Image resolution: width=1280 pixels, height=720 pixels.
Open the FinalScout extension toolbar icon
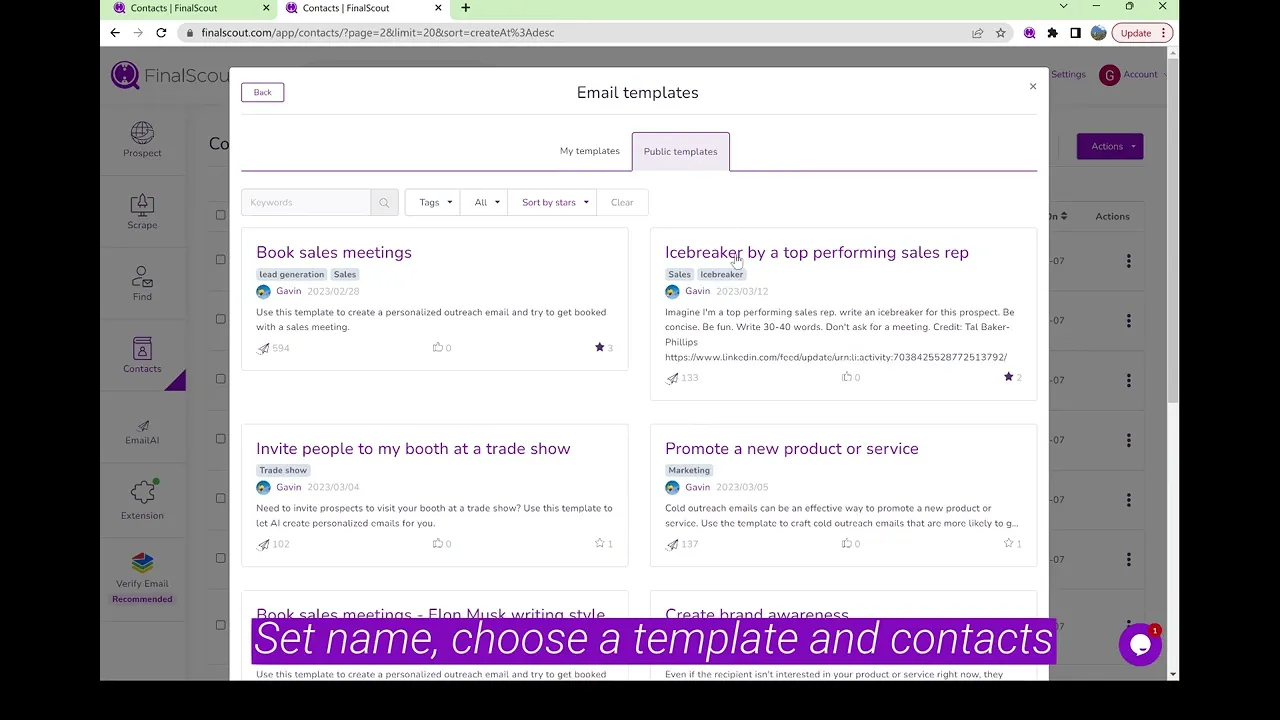(1029, 33)
